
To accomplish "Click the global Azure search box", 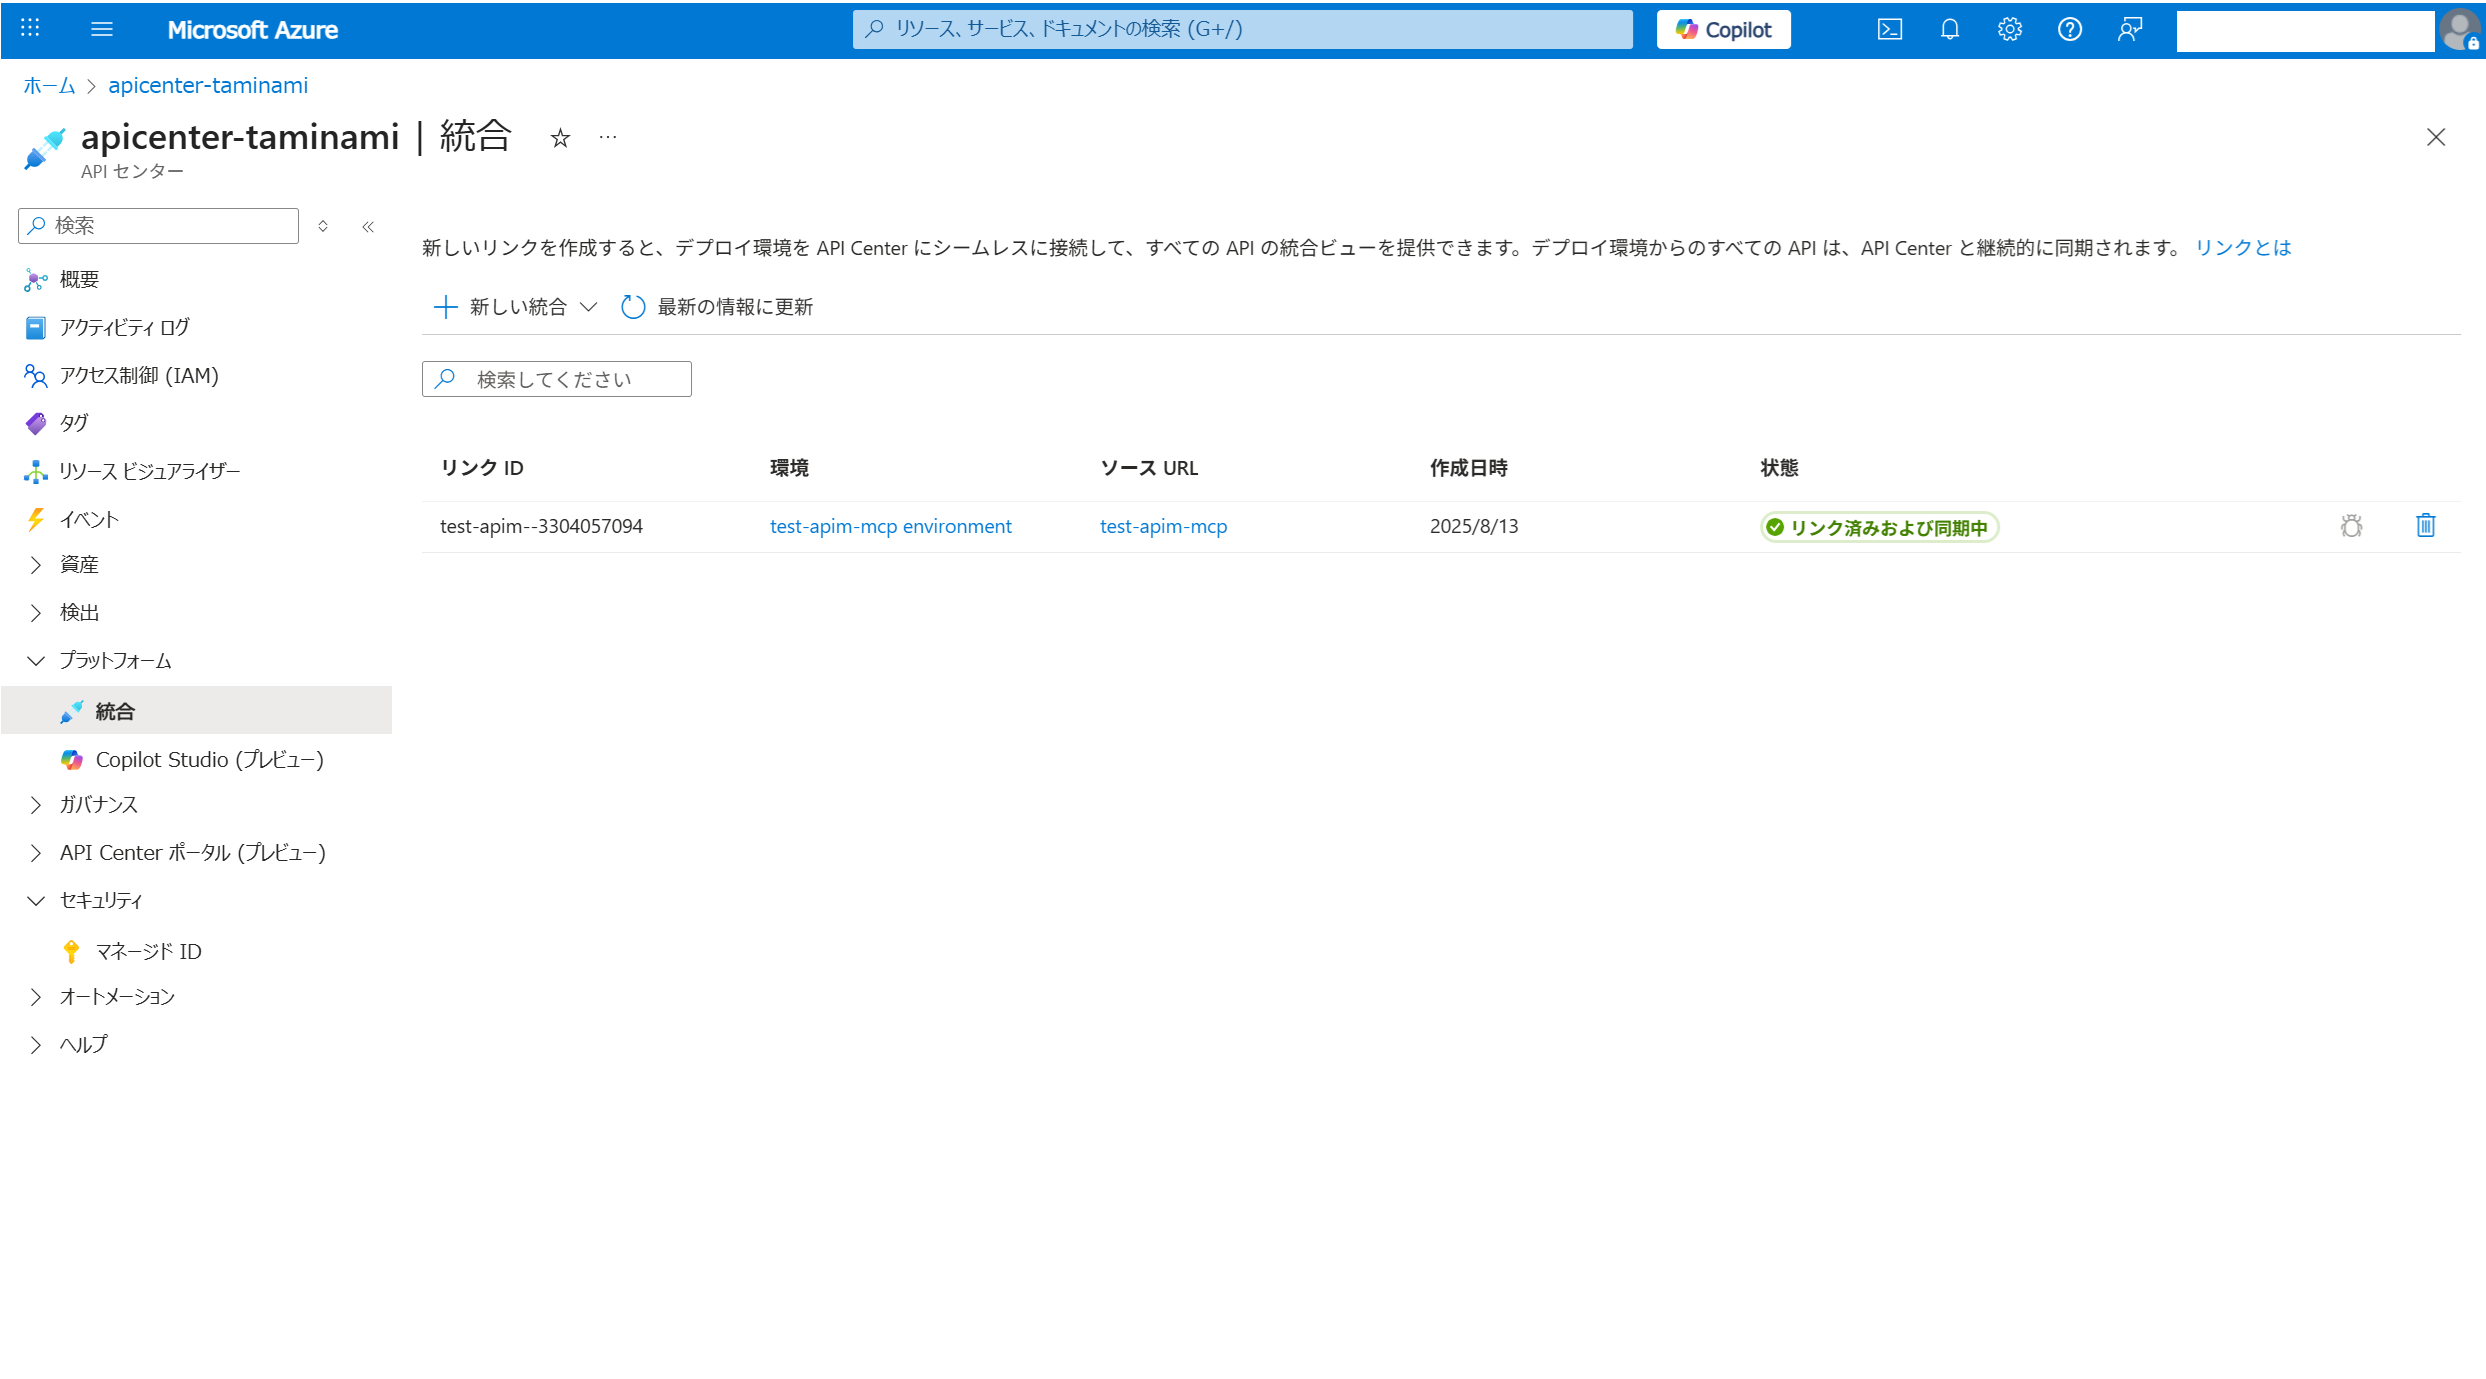I will [1242, 29].
